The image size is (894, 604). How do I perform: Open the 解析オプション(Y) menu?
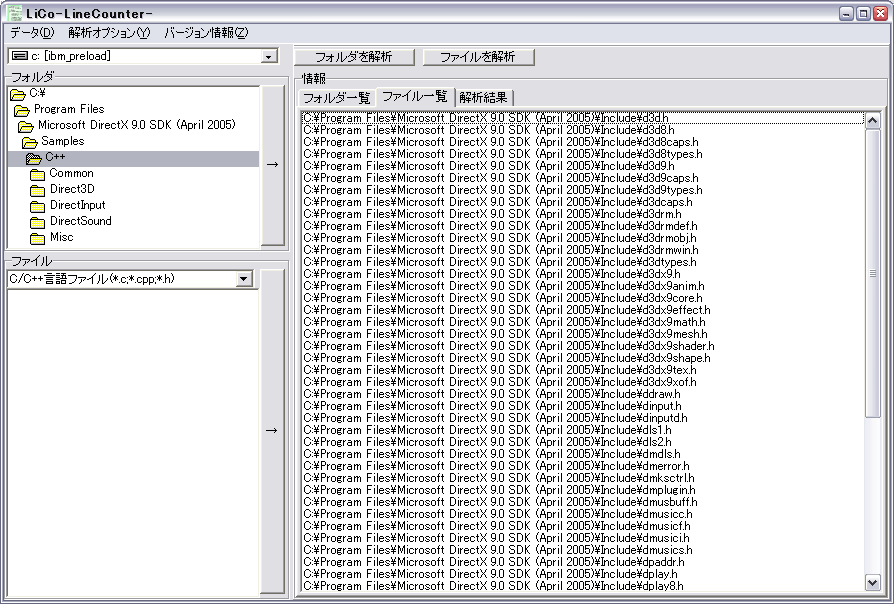pyautogui.click(x=109, y=33)
